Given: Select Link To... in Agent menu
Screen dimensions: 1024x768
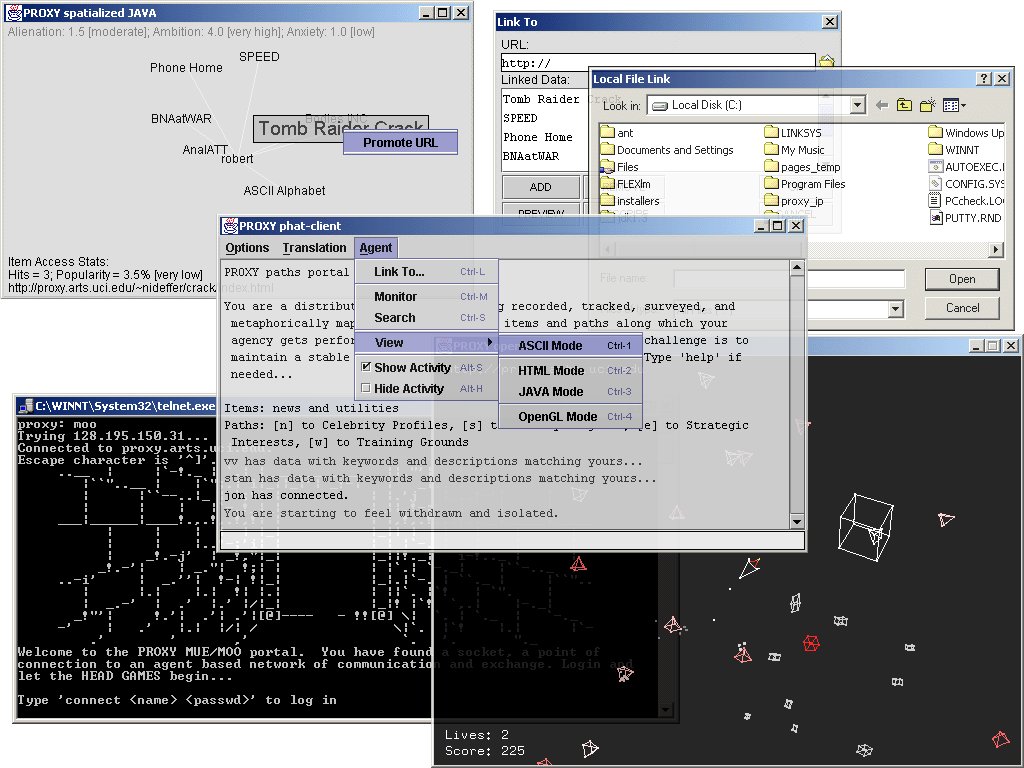Looking at the screenshot, I should (x=399, y=272).
